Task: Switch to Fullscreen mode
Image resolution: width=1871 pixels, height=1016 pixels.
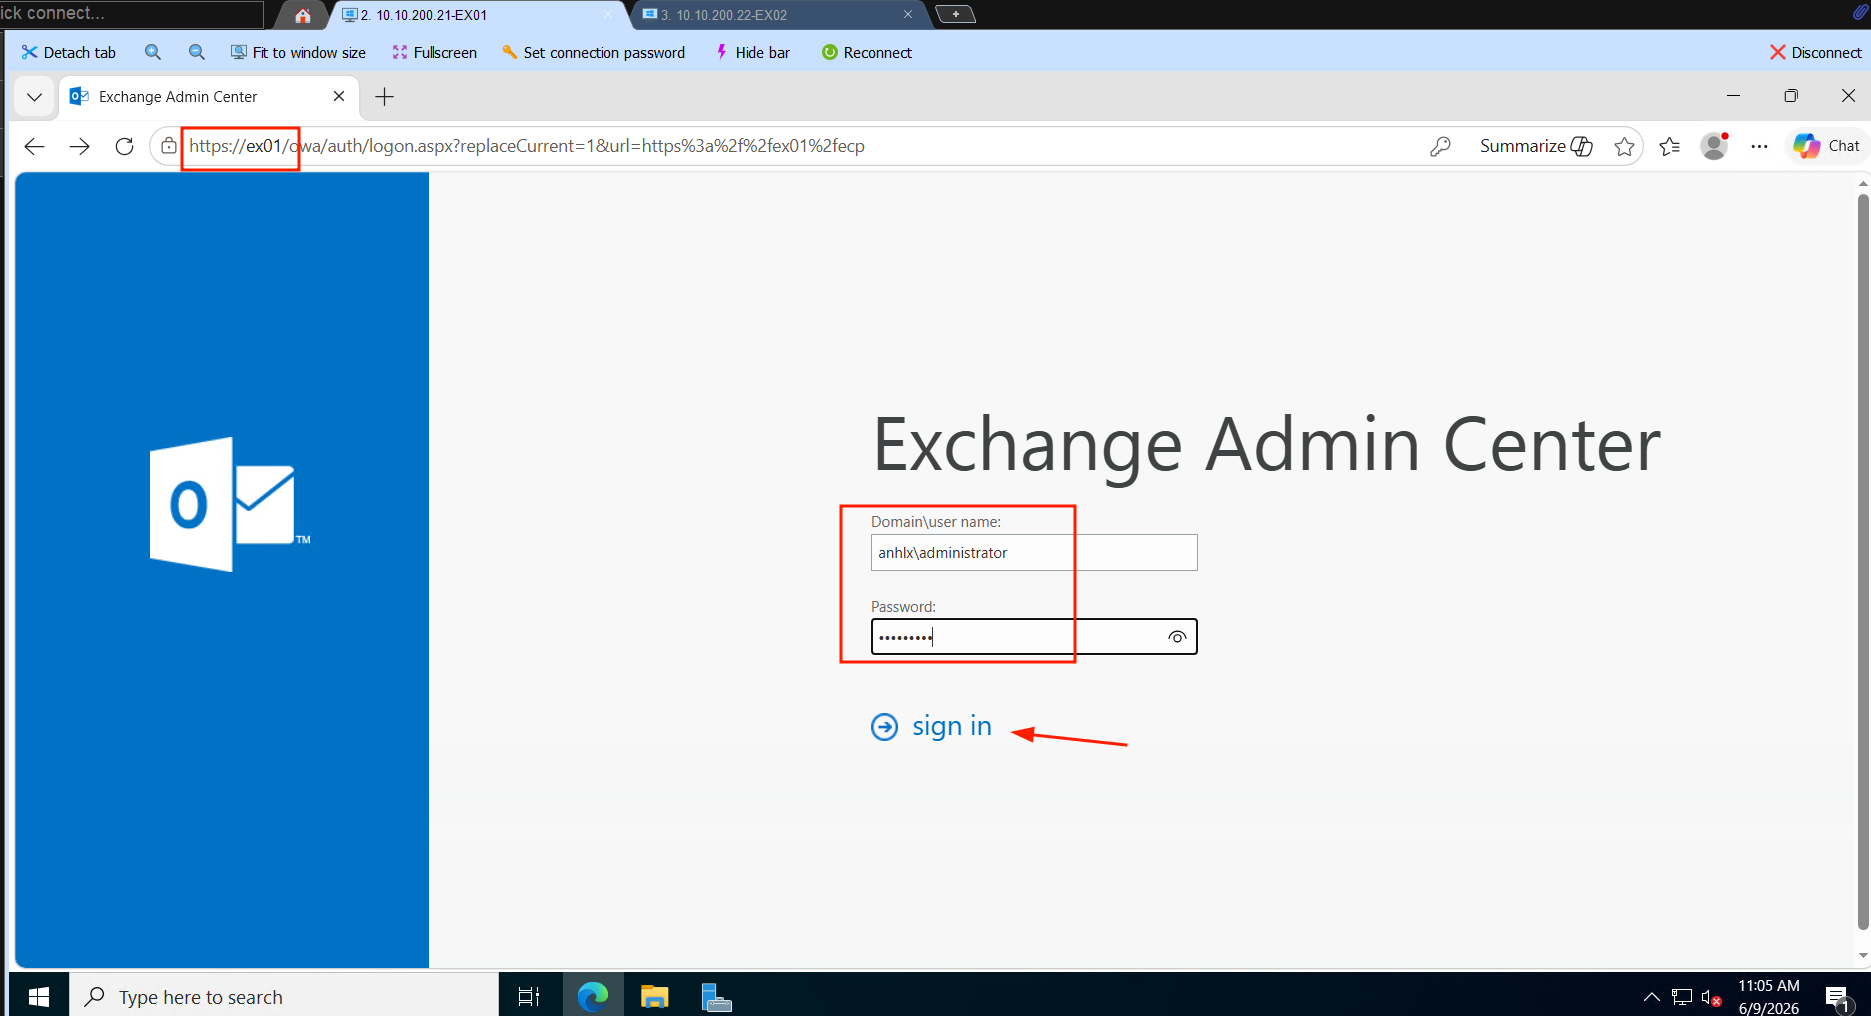Action: click(x=435, y=52)
